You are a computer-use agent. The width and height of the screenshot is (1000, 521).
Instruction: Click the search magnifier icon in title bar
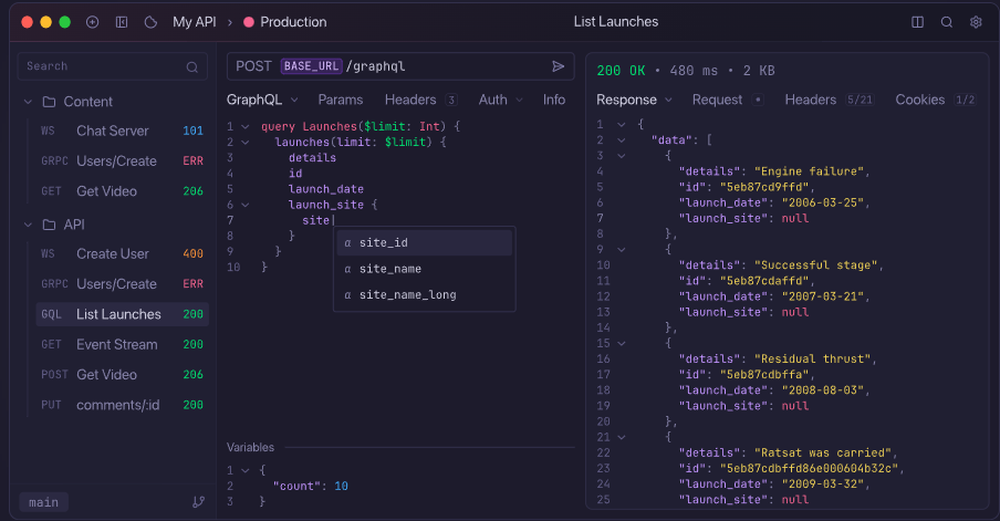pos(946,22)
